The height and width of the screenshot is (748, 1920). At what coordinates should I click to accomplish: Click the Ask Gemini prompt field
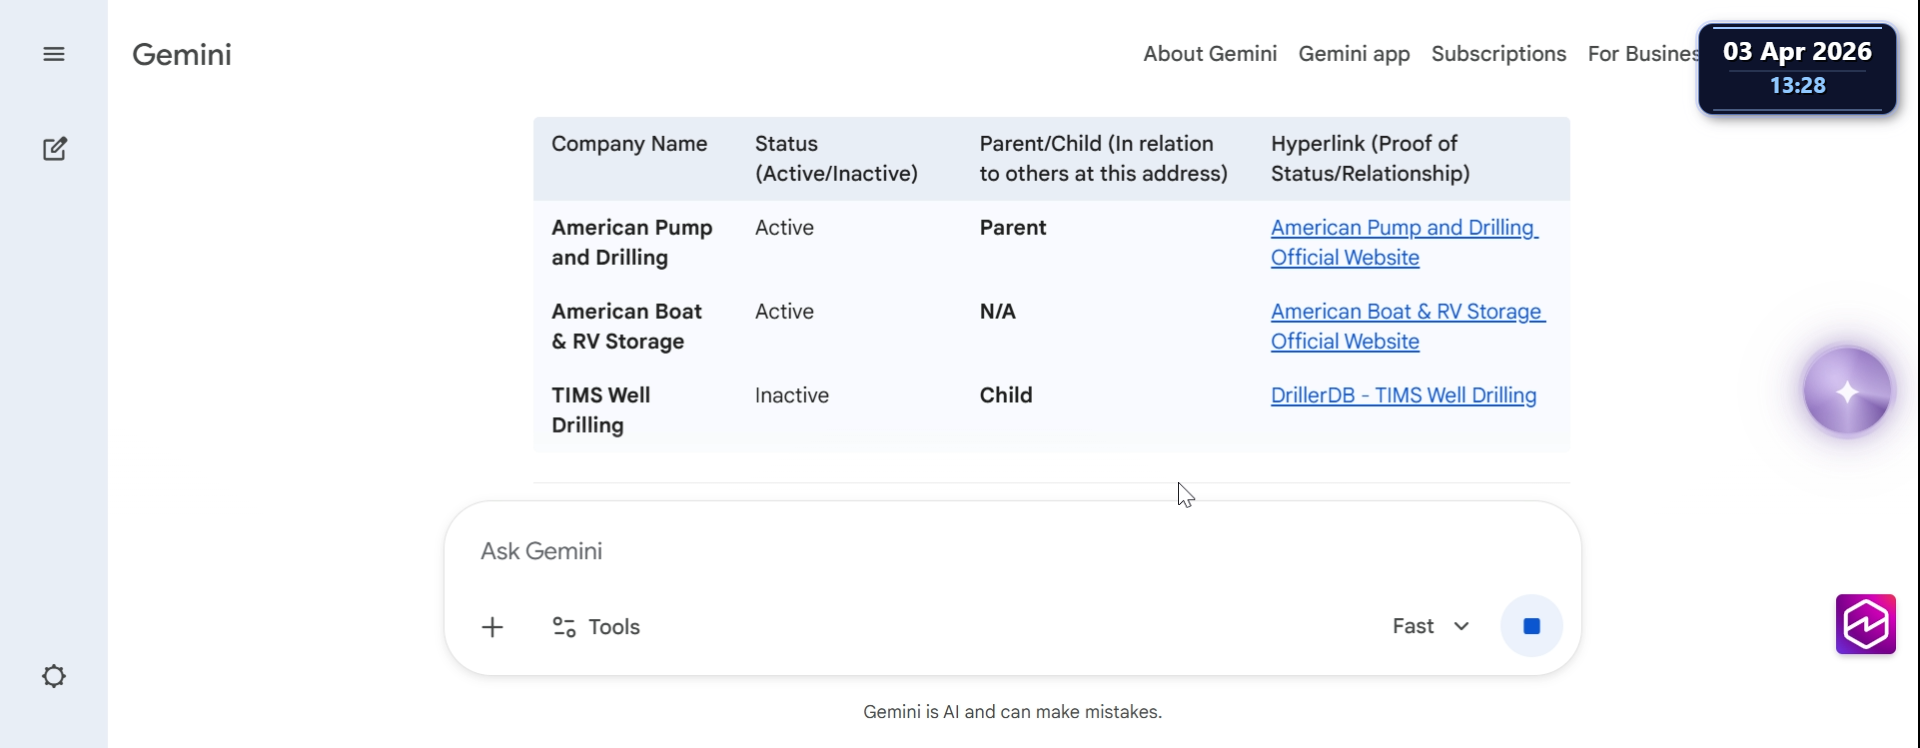point(900,551)
